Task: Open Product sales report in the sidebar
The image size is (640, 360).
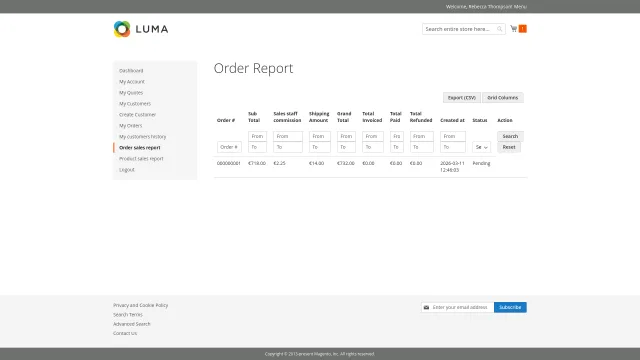Action: 141,159
